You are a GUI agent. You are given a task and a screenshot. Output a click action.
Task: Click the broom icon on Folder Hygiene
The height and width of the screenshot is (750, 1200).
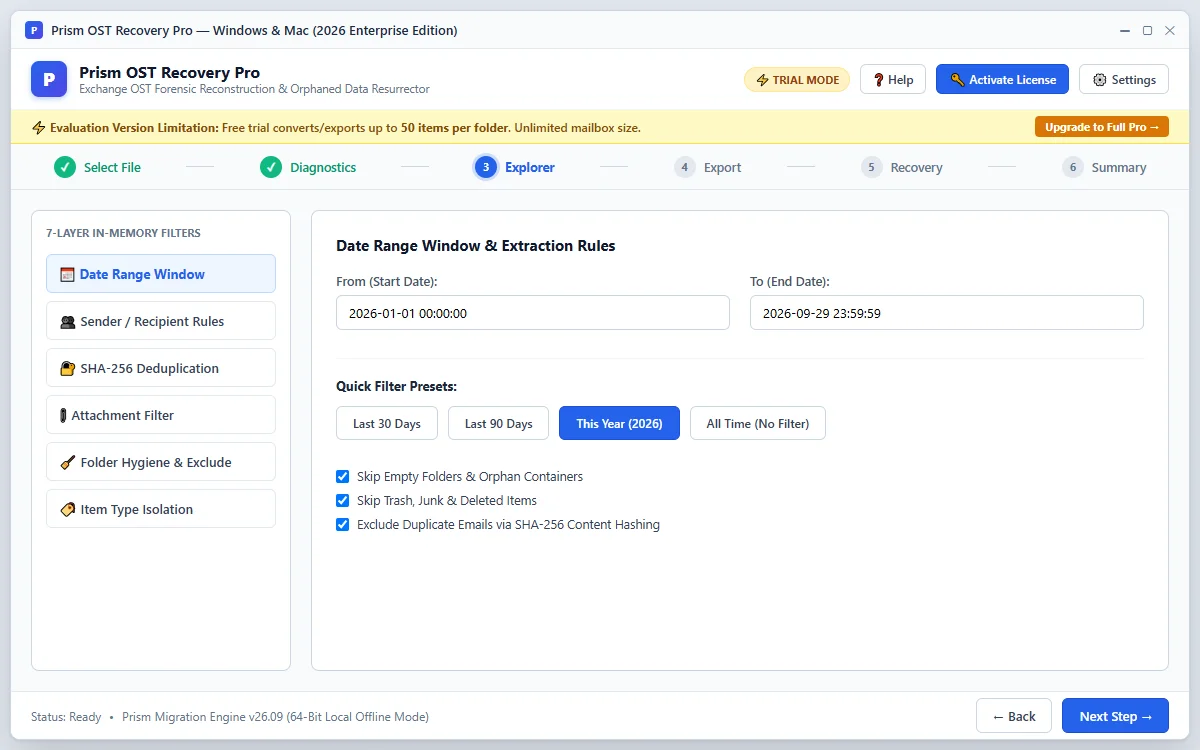tap(67, 462)
